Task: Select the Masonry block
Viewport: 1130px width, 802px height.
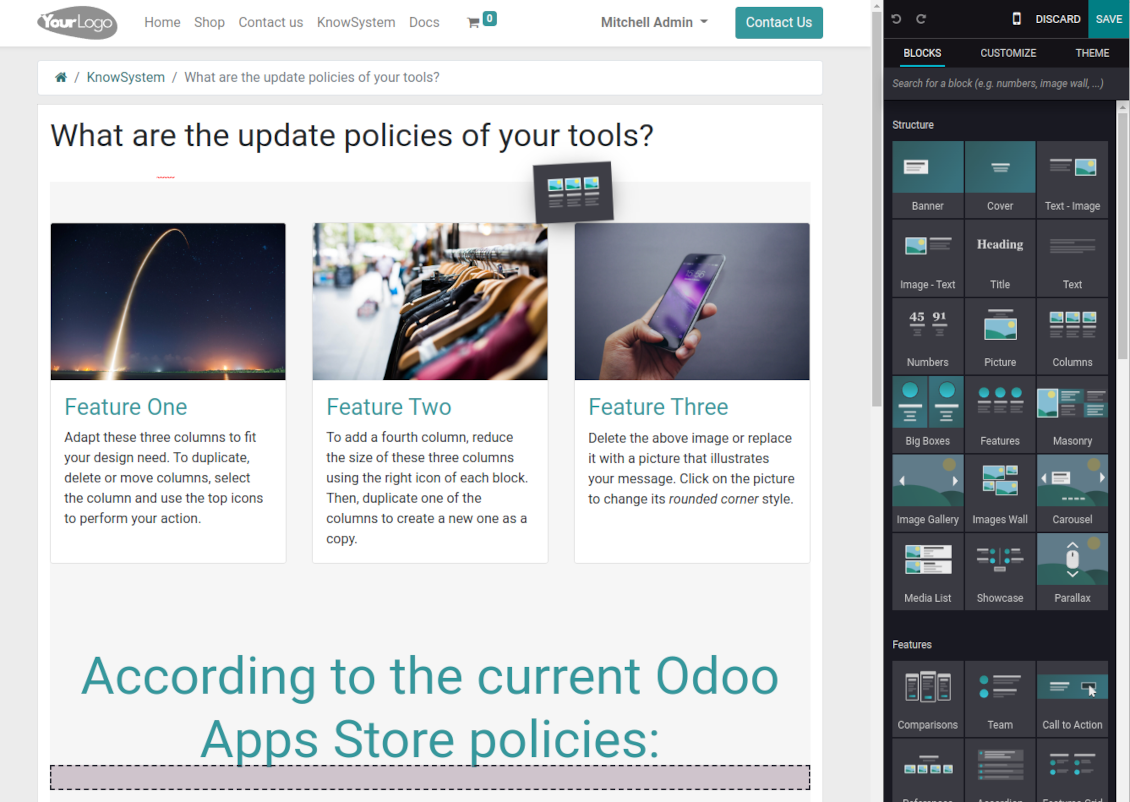Action: coord(1072,414)
